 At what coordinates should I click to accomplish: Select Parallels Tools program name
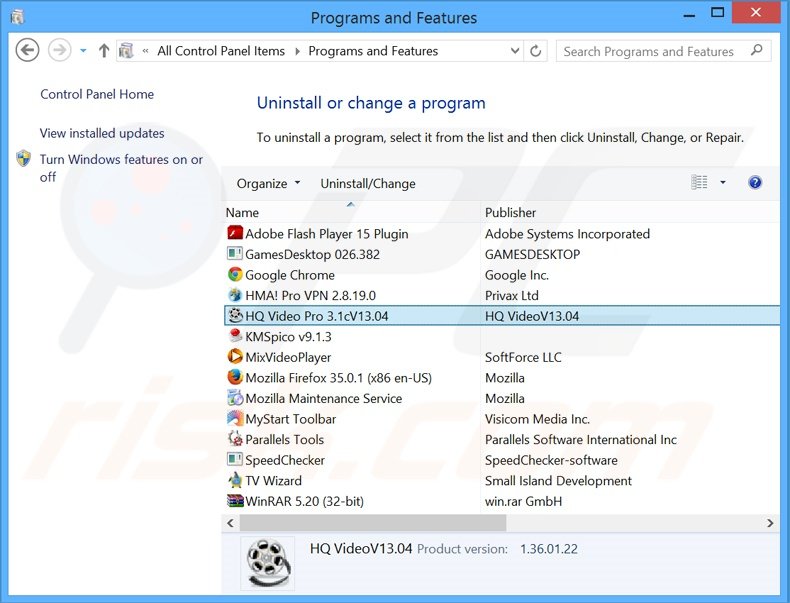tap(285, 440)
